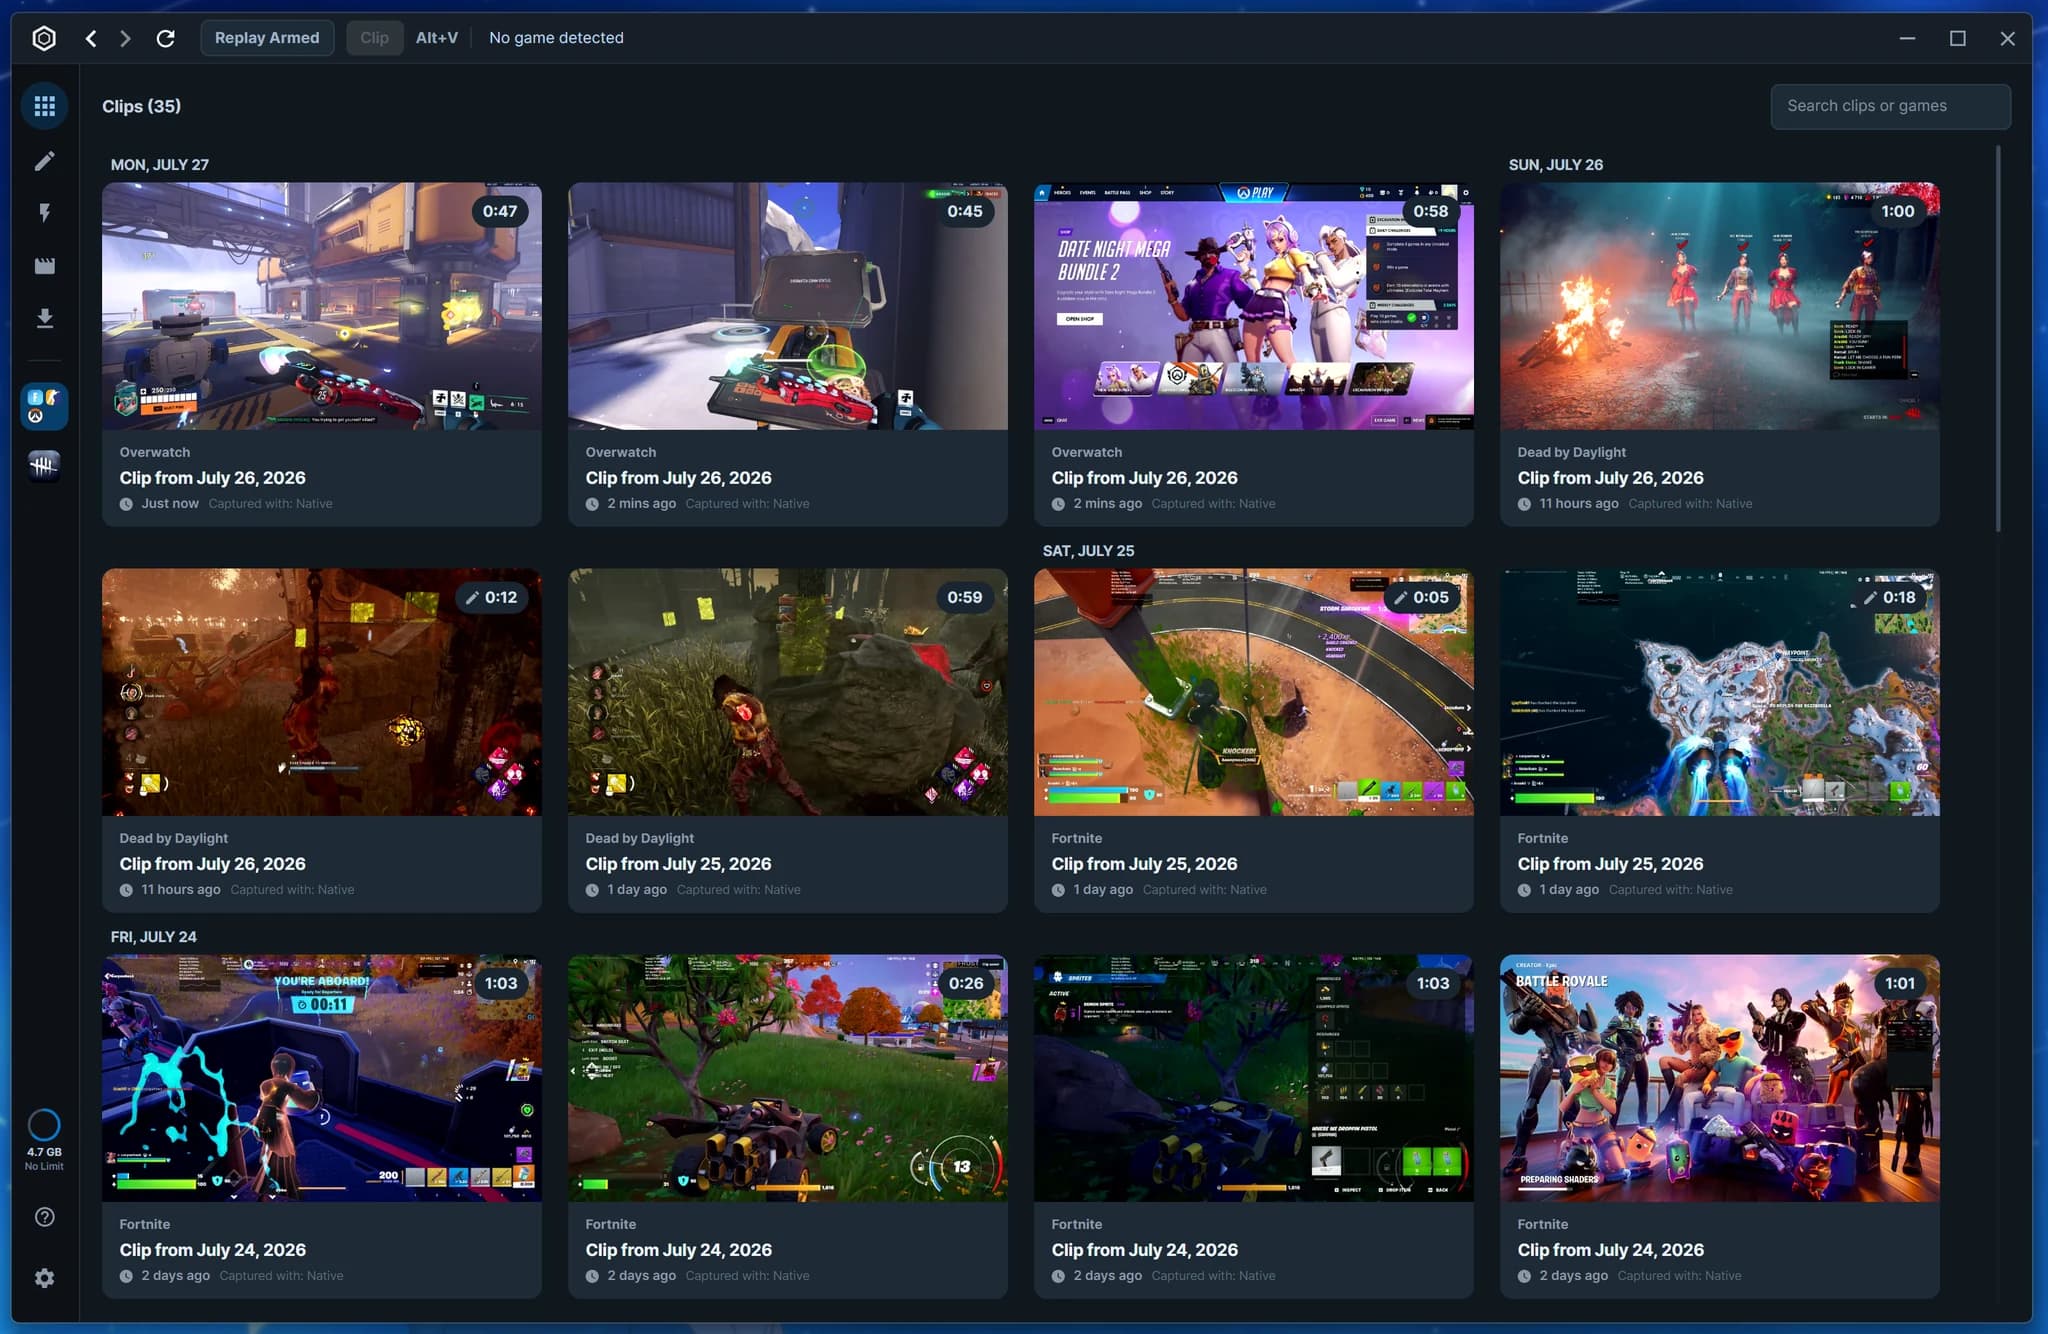Click the Just now timestamp
The height and width of the screenshot is (1334, 2048).
[170, 504]
